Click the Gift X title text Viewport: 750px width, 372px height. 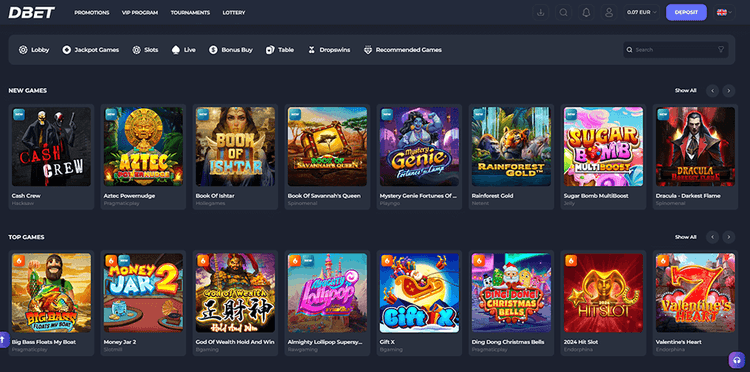[387, 342]
